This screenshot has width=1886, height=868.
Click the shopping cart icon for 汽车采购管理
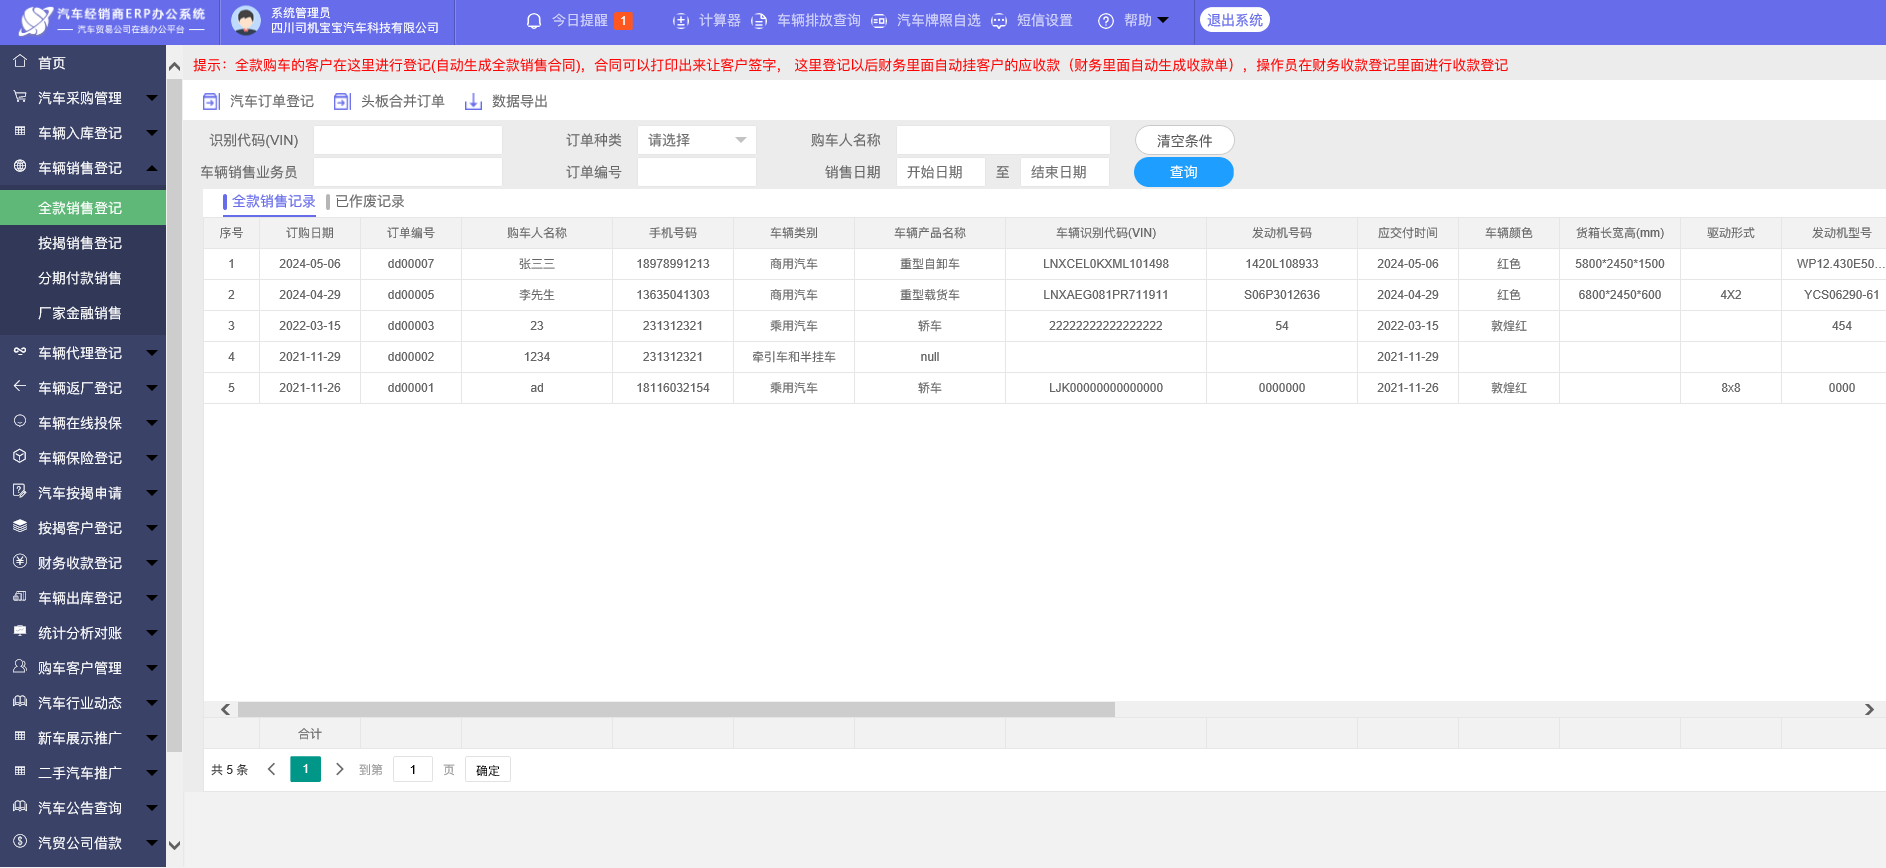20,97
